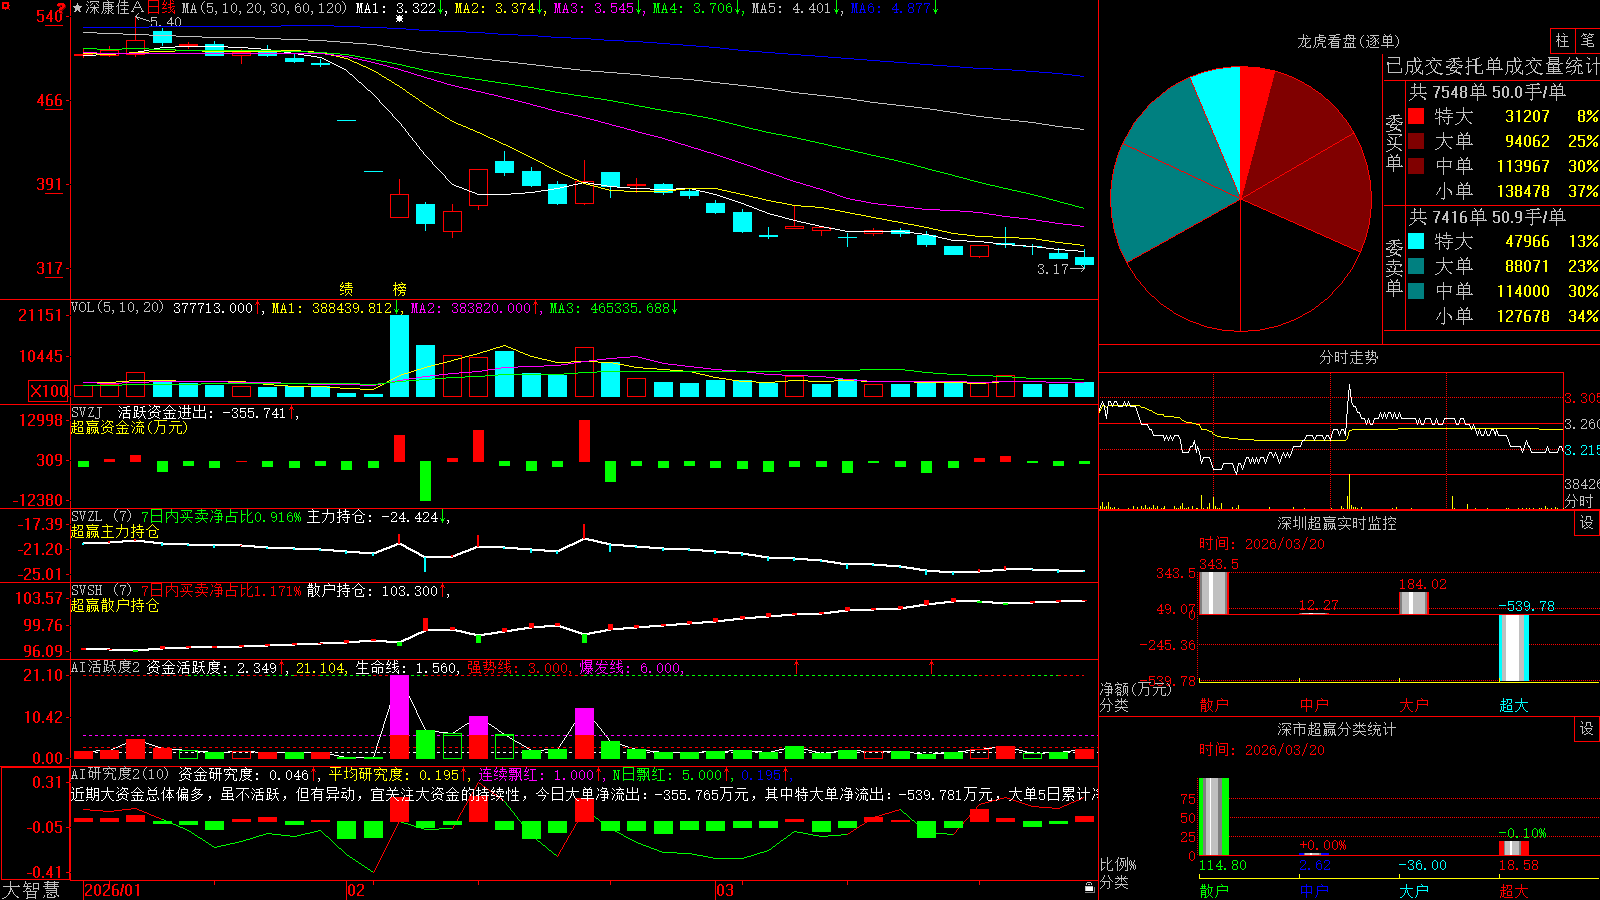Click the 爆发线: 6.000 label
This screenshot has height=900, width=1600.
pyautogui.click(x=631, y=668)
